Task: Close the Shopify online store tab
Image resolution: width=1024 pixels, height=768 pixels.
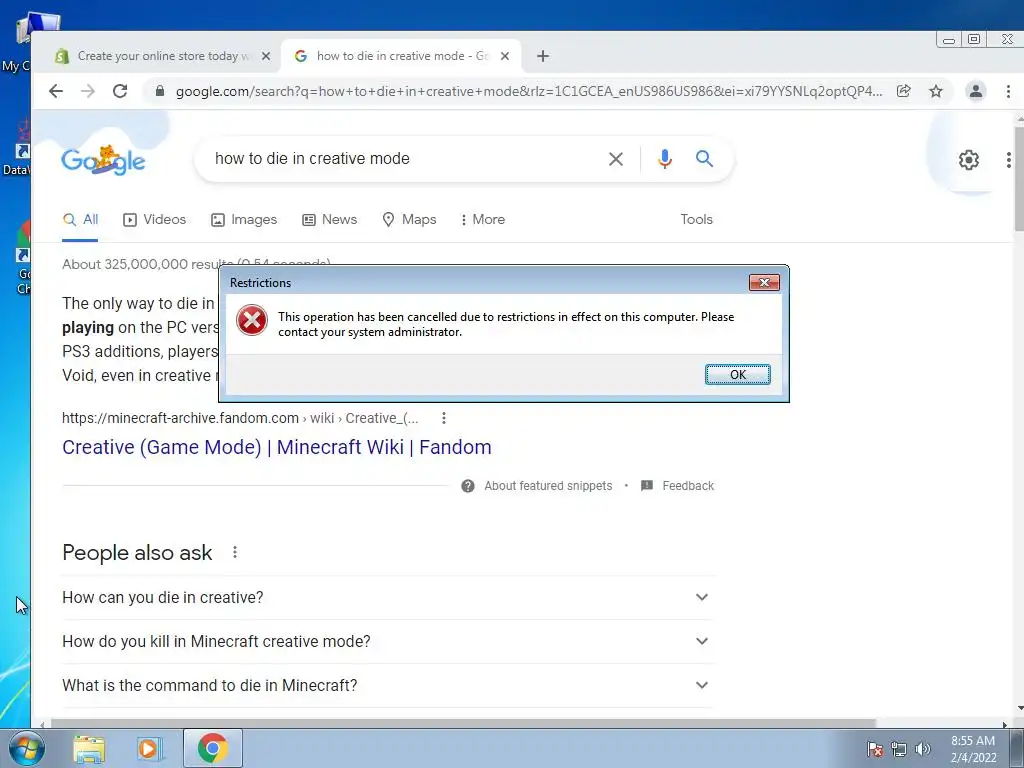Action: (x=266, y=56)
